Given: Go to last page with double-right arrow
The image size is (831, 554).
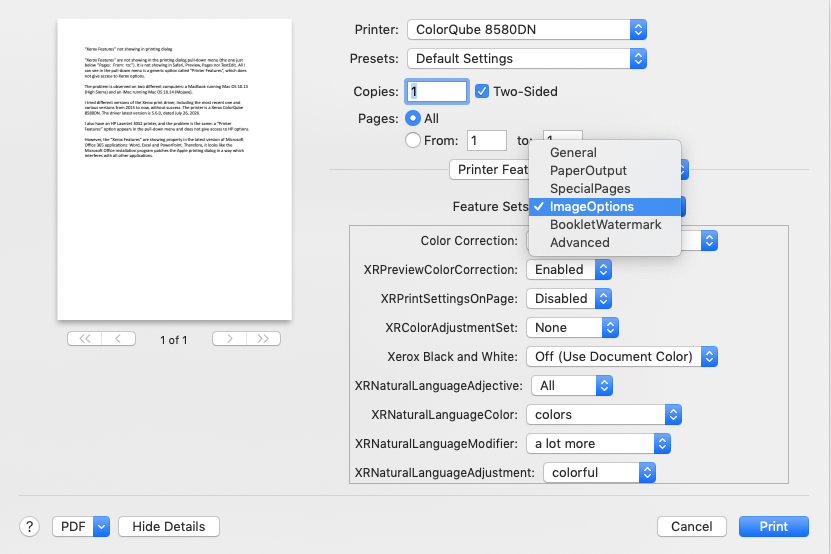Looking at the screenshot, I should coord(263,339).
